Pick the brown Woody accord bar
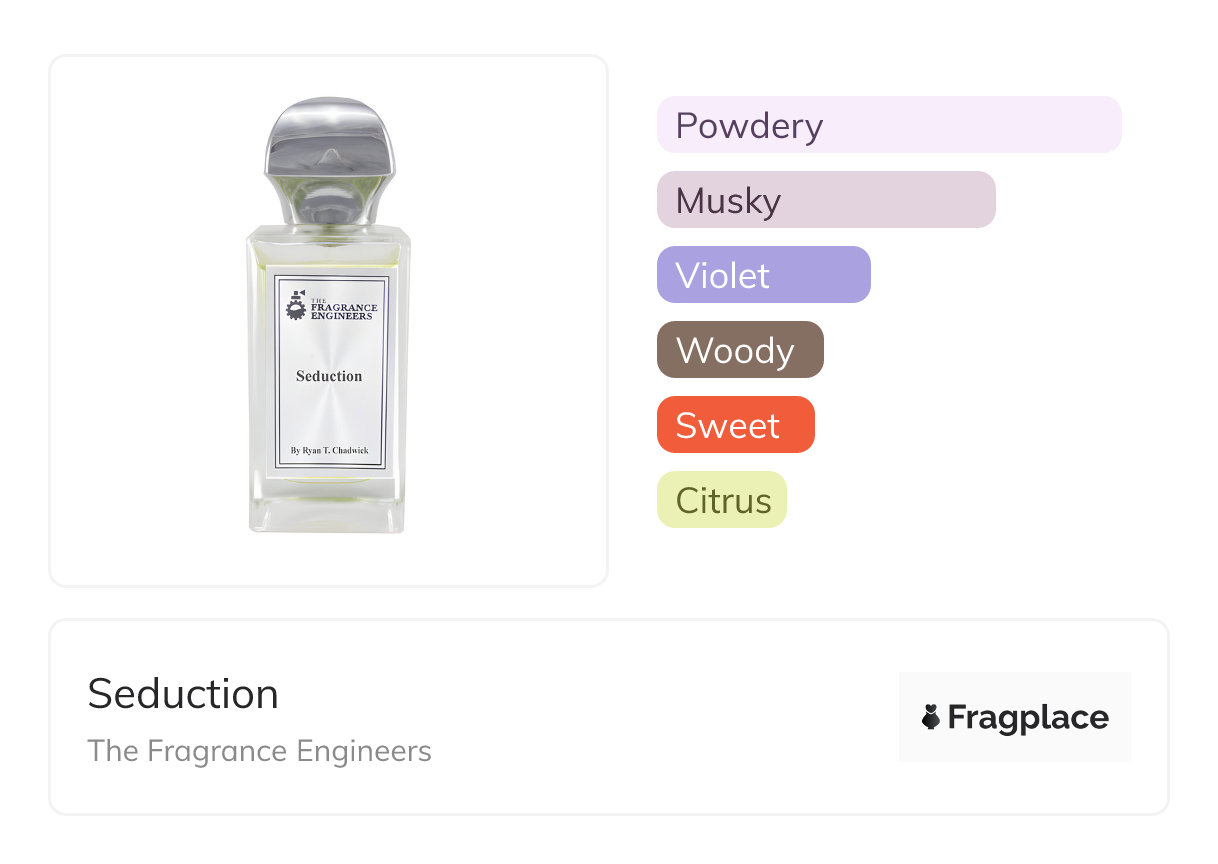Screen dimensions: 1218x864 739,350
